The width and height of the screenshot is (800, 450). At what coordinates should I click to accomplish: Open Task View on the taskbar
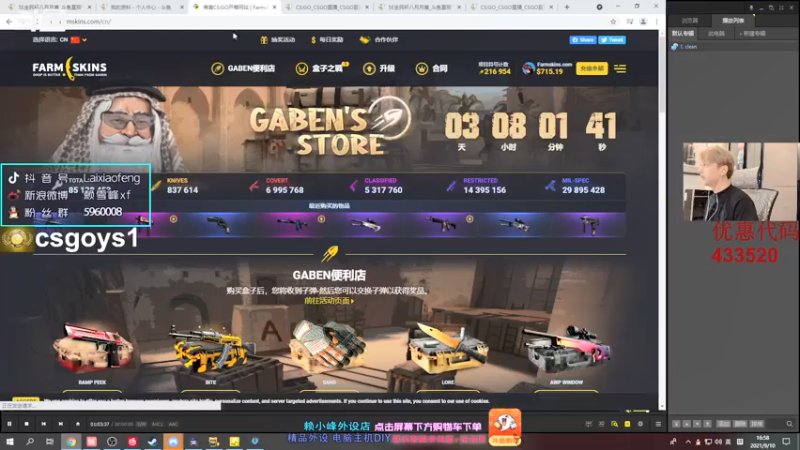coord(49,441)
